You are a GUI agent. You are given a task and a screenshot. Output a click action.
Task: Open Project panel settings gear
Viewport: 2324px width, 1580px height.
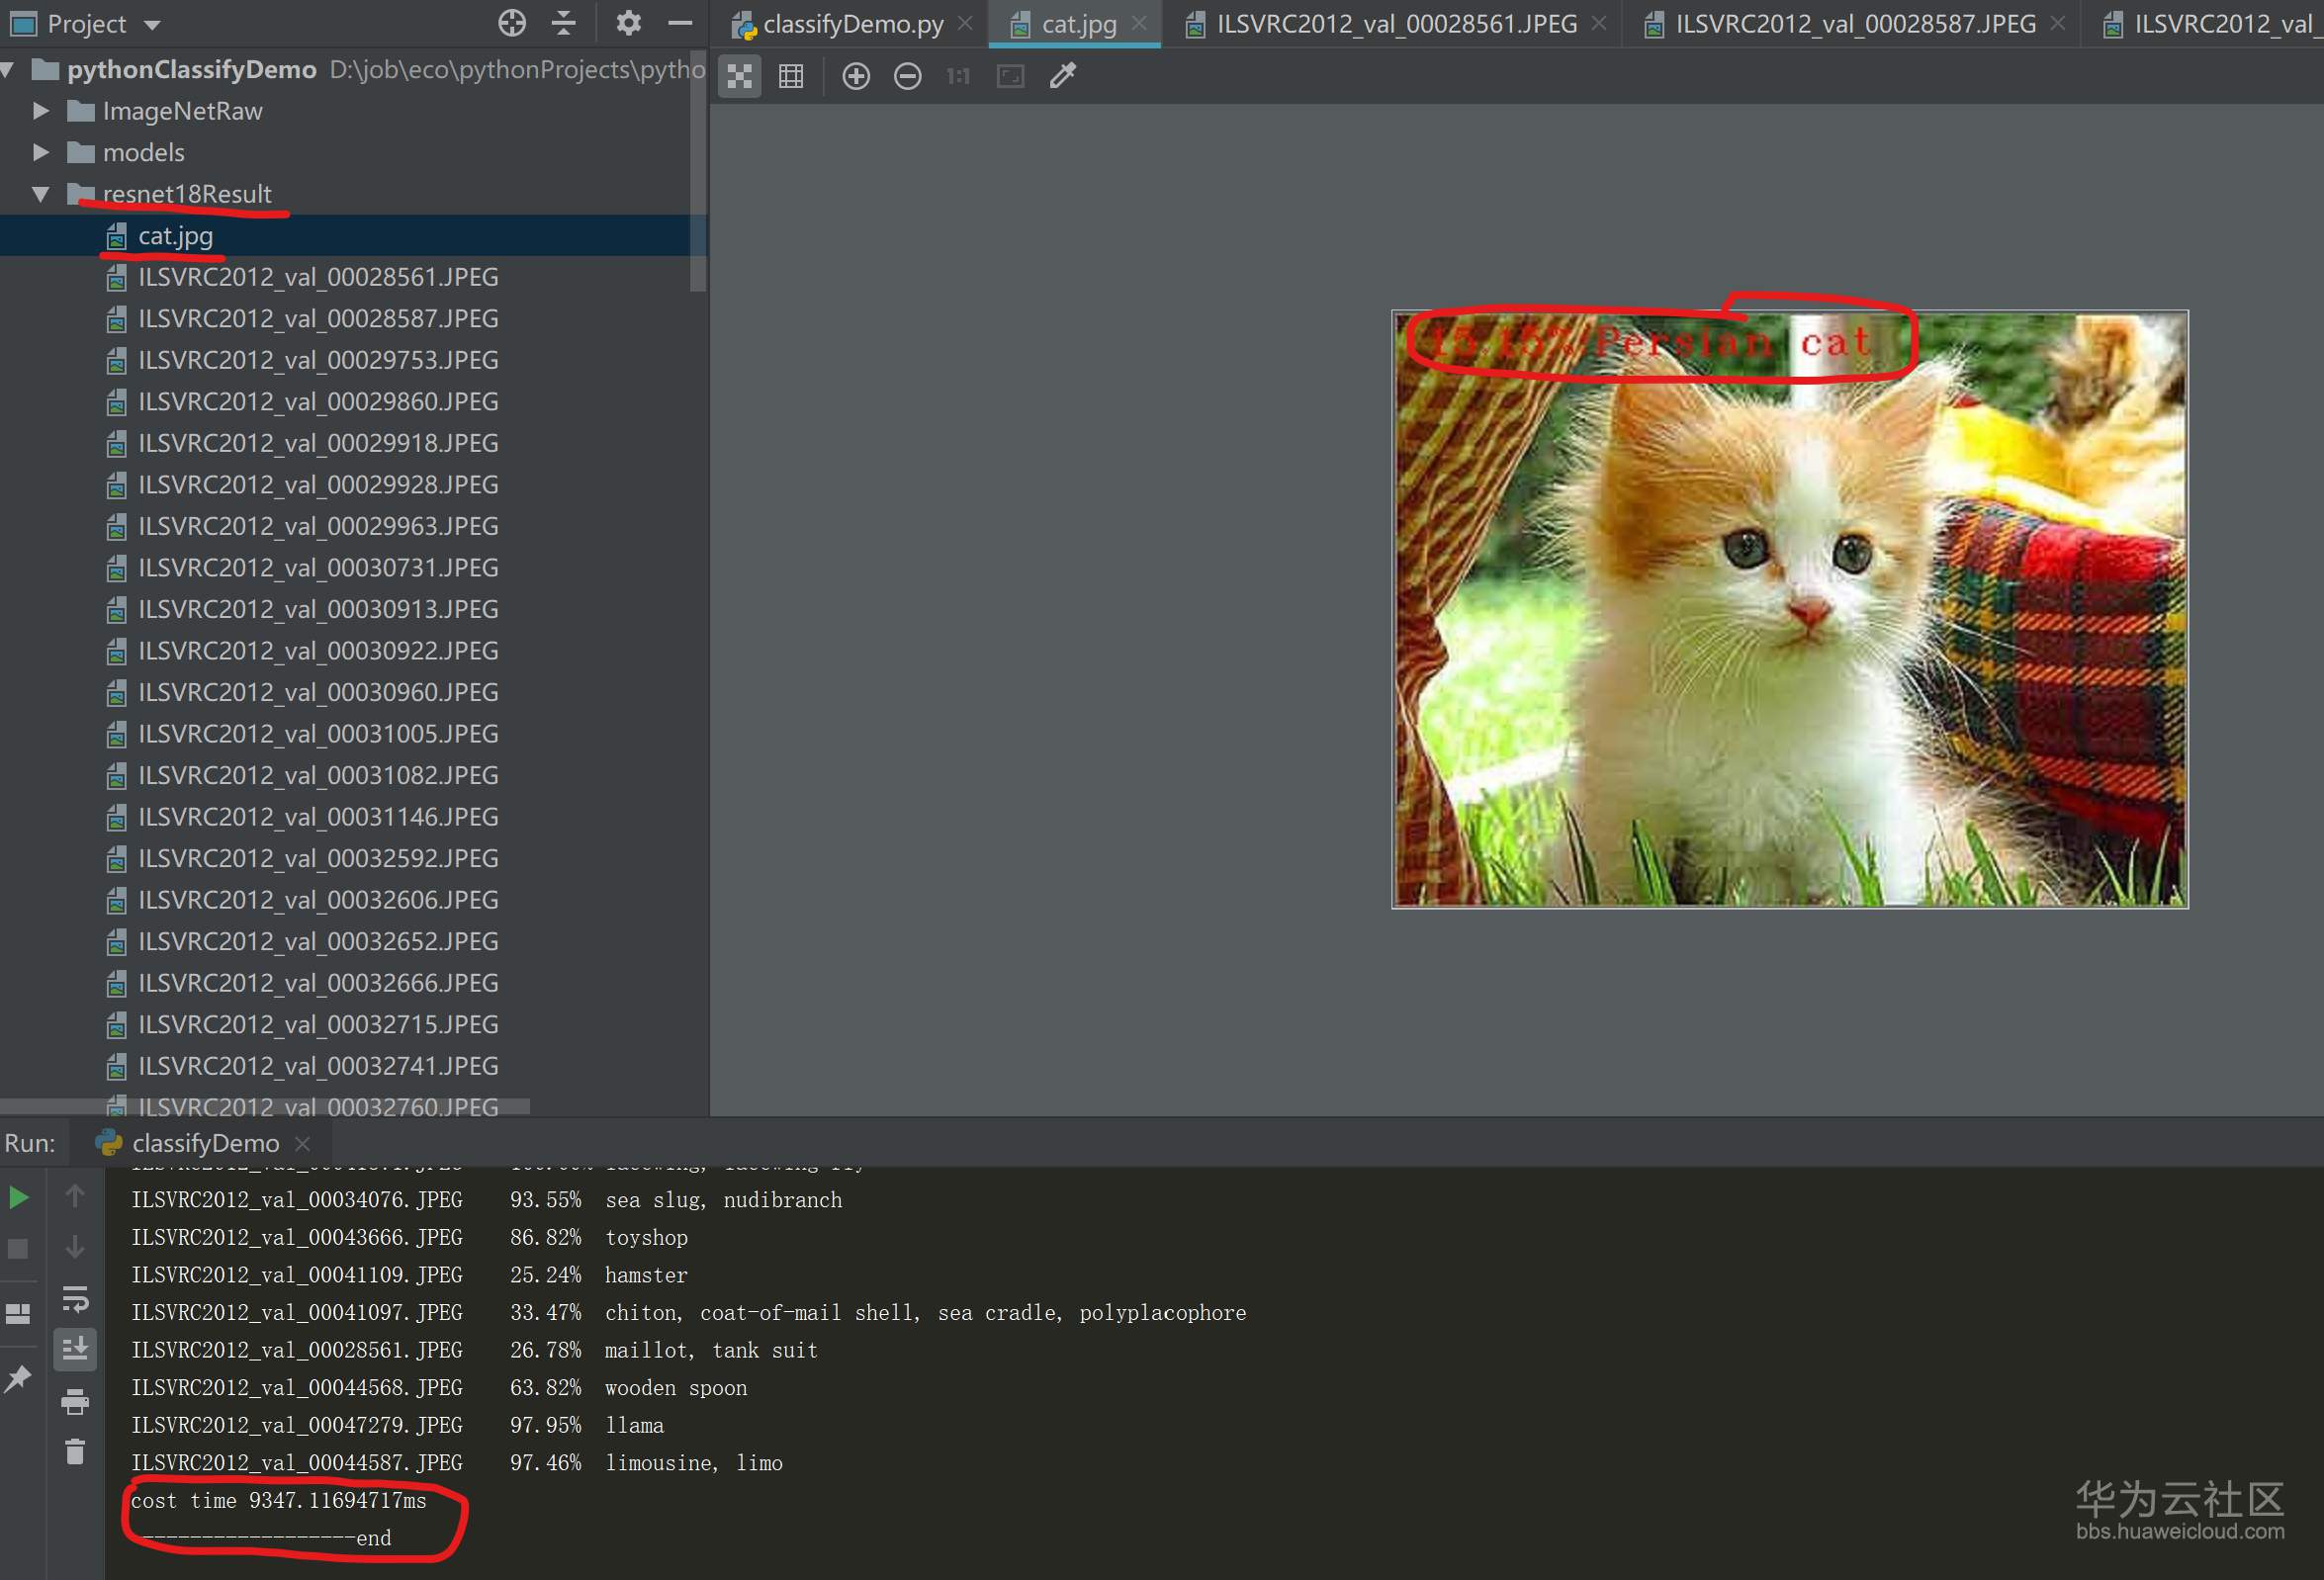(628, 23)
